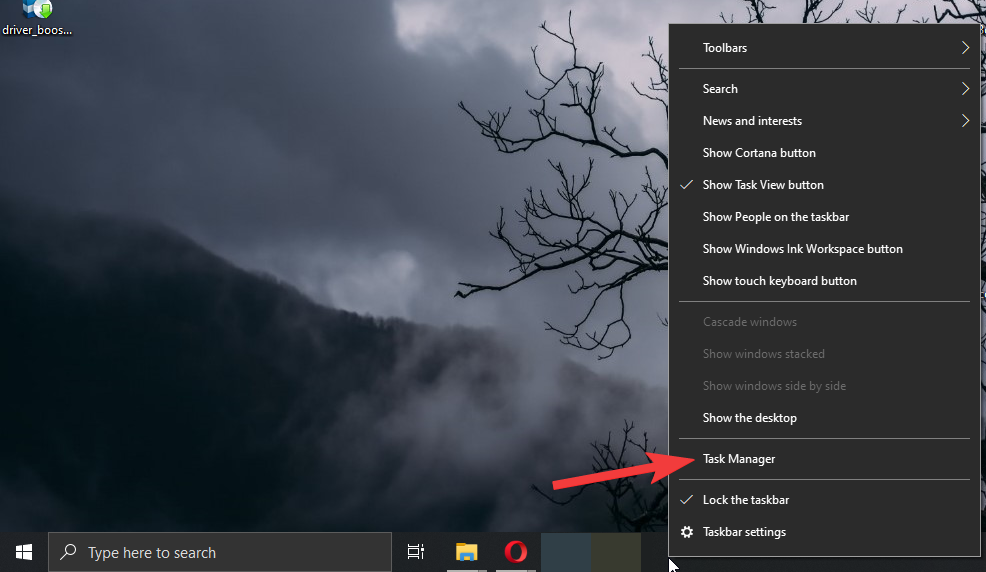Image resolution: width=986 pixels, height=572 pixels.
Task: Toggle Lock the taskbar option
Action: 824,500
